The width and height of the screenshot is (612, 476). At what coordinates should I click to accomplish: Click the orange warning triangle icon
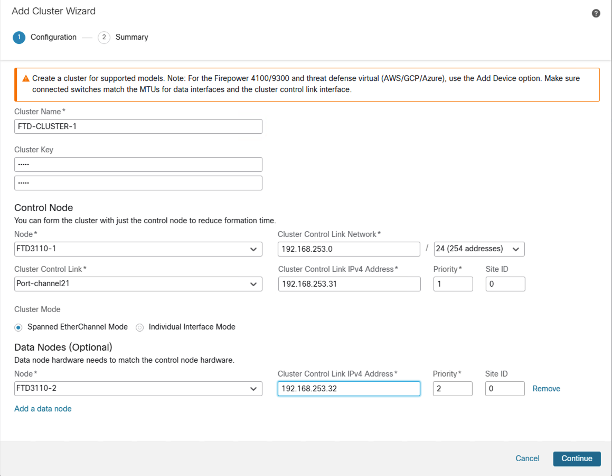[21, 78]
